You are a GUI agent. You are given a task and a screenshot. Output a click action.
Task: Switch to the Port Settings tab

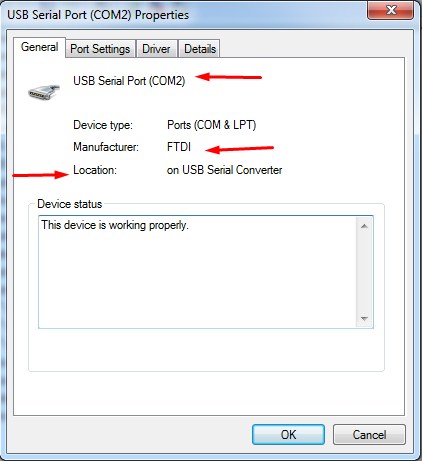pos(100,49)
